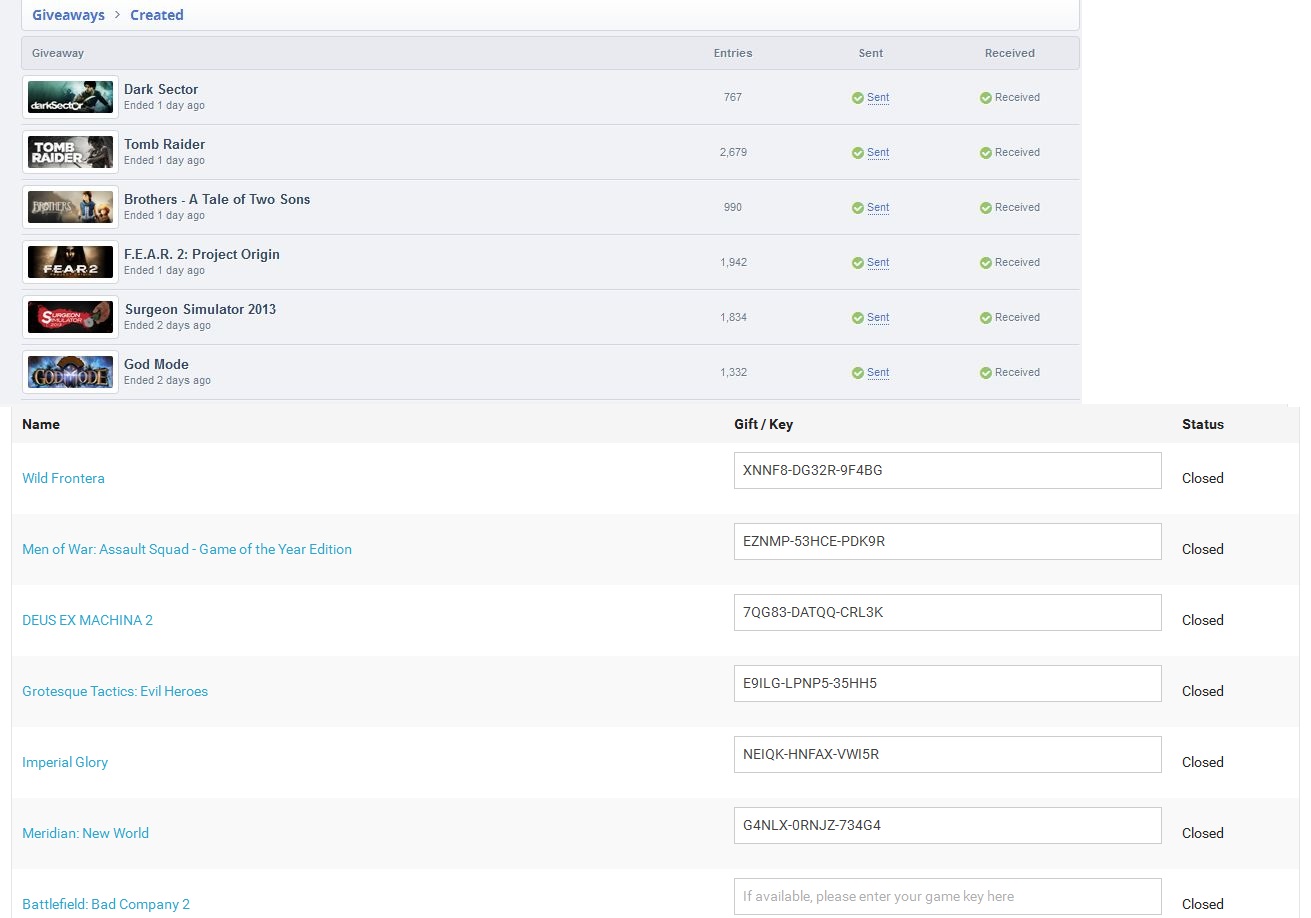Screen dimensions: 1311x918
Task: Click the Sent link for F.E.A.R. 2
Action: click(878, 263)
